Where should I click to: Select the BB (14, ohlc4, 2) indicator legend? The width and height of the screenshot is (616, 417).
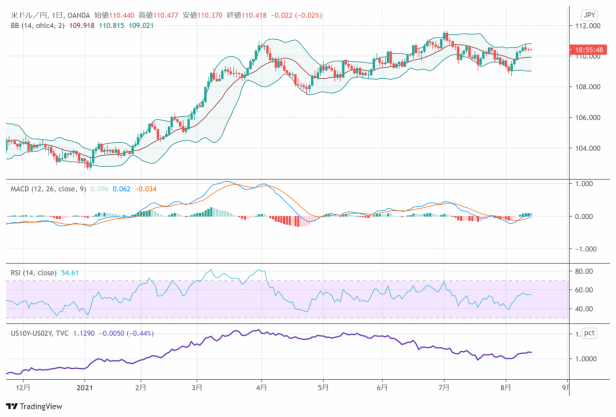point(37,26)
